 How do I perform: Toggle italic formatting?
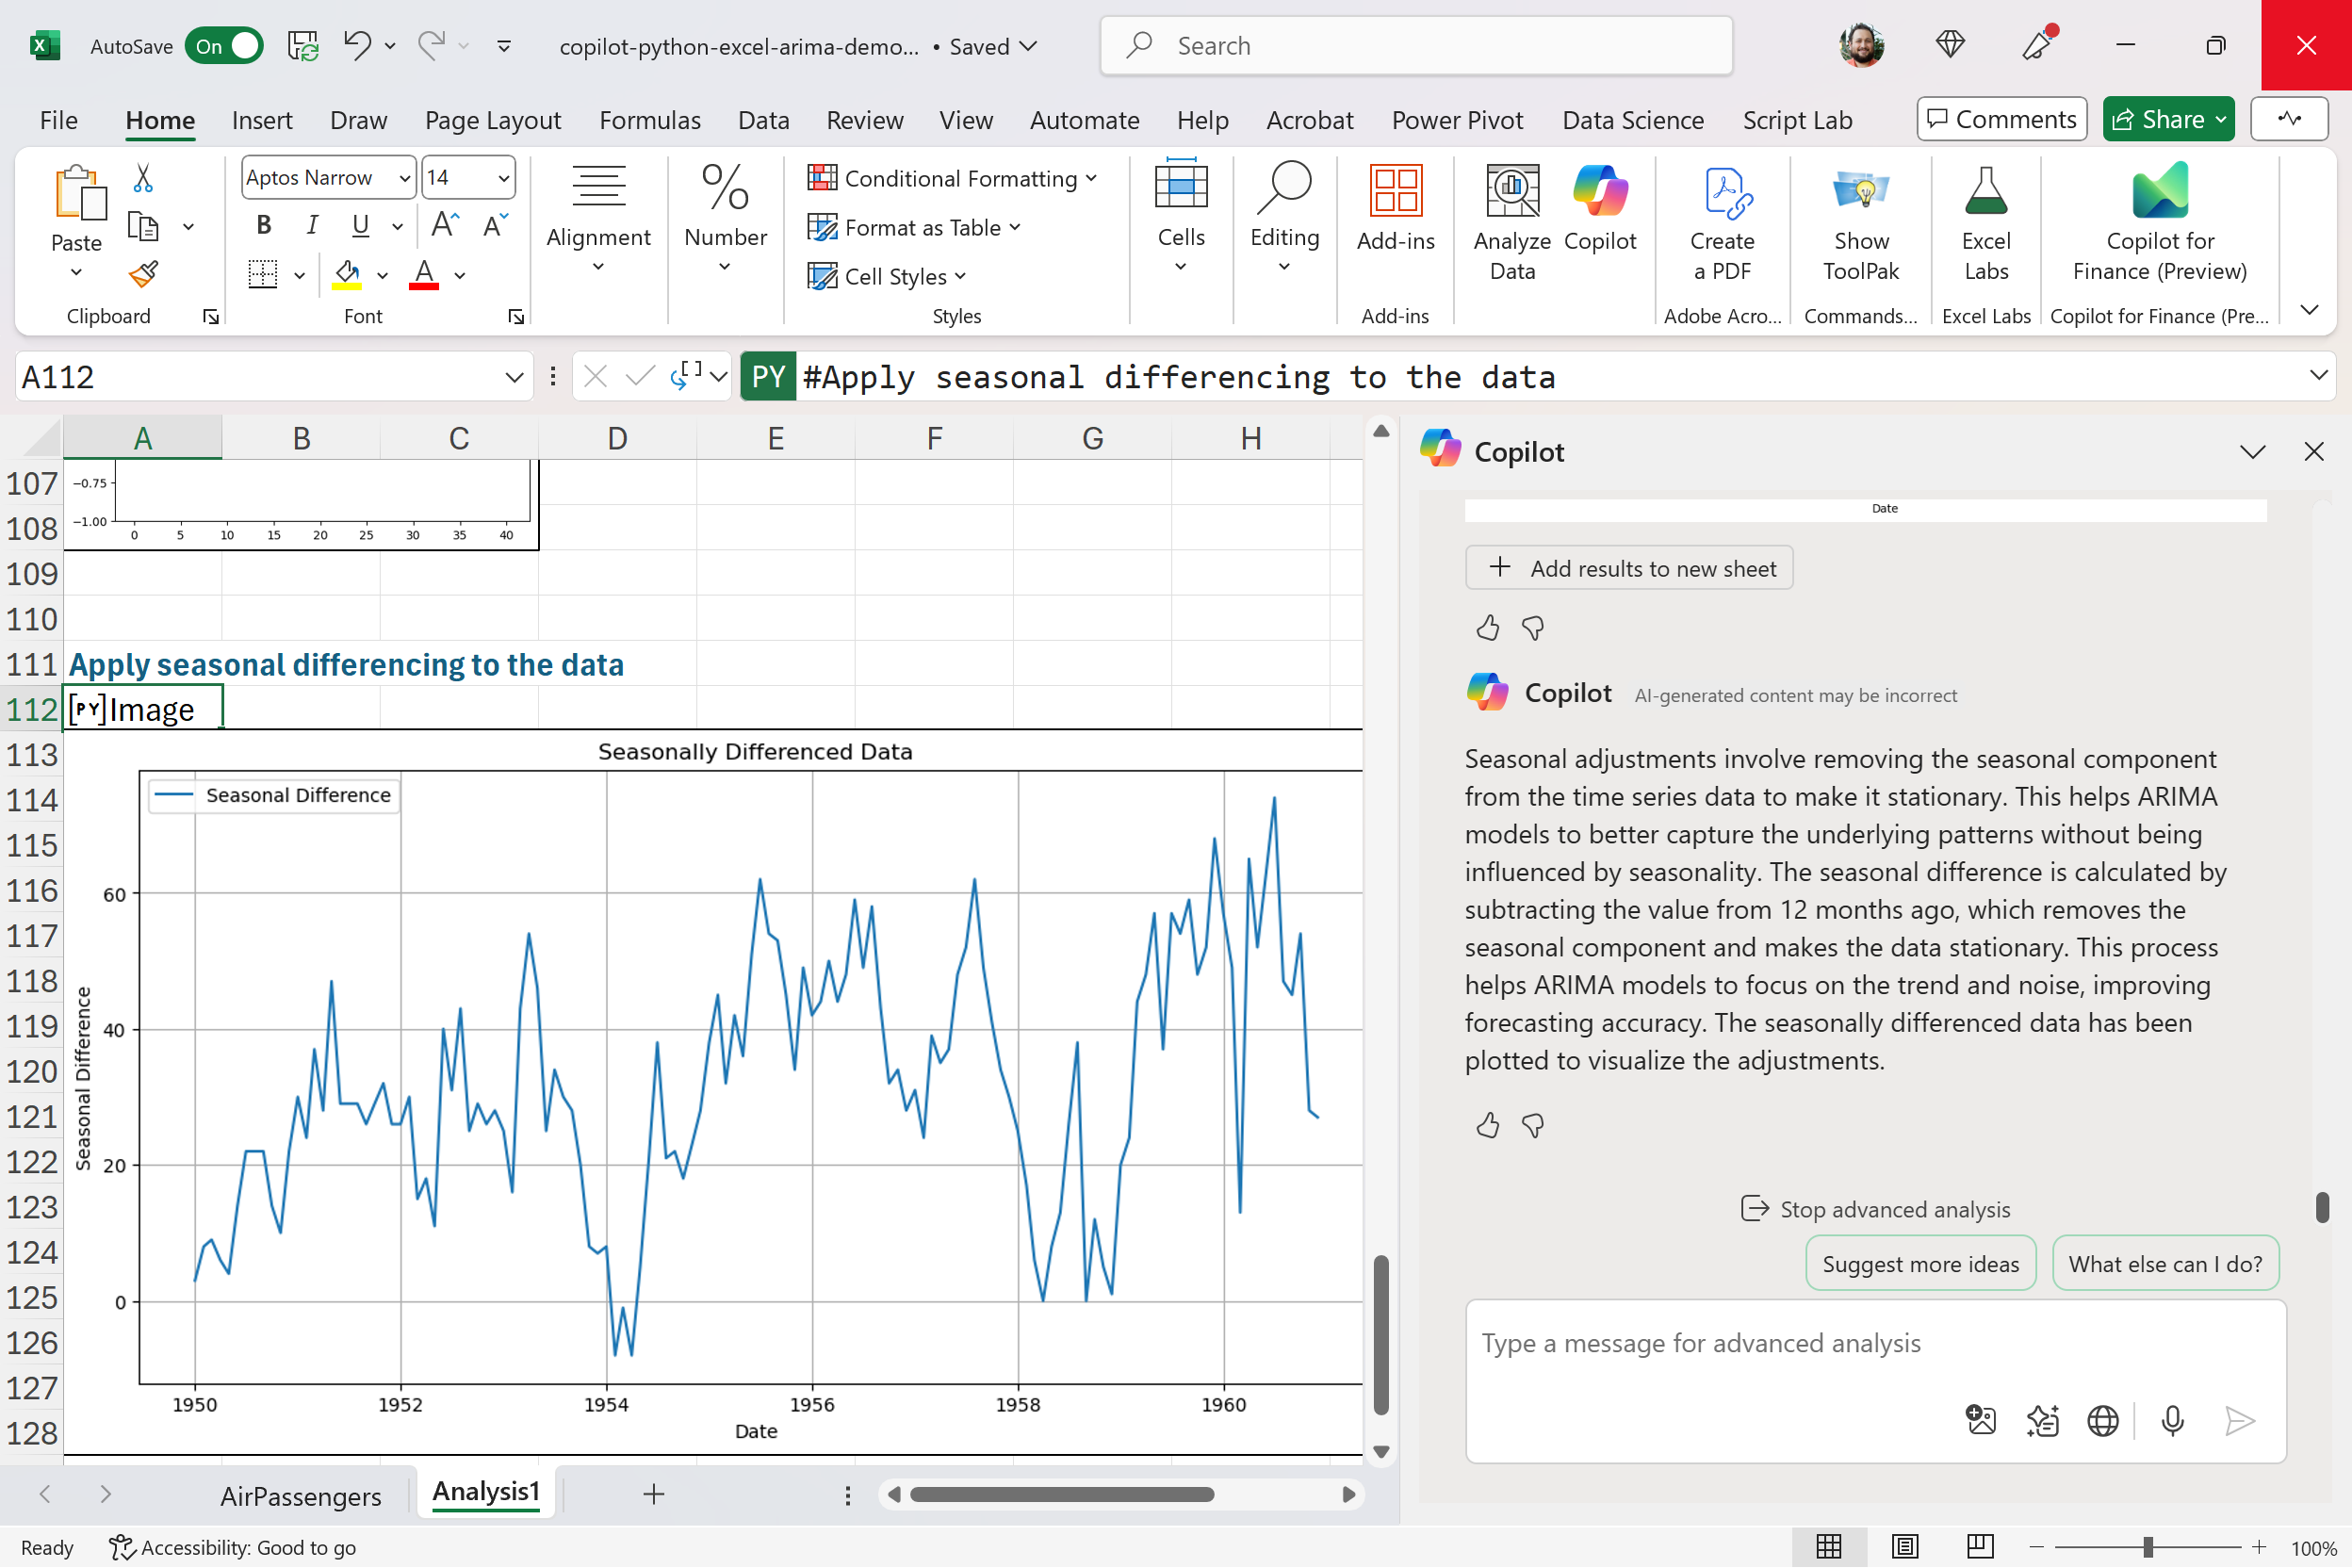(312, 225)
